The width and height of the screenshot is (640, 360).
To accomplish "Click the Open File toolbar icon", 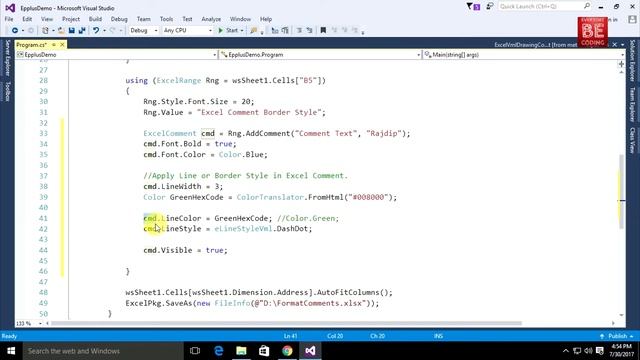I will pos(61,31).
